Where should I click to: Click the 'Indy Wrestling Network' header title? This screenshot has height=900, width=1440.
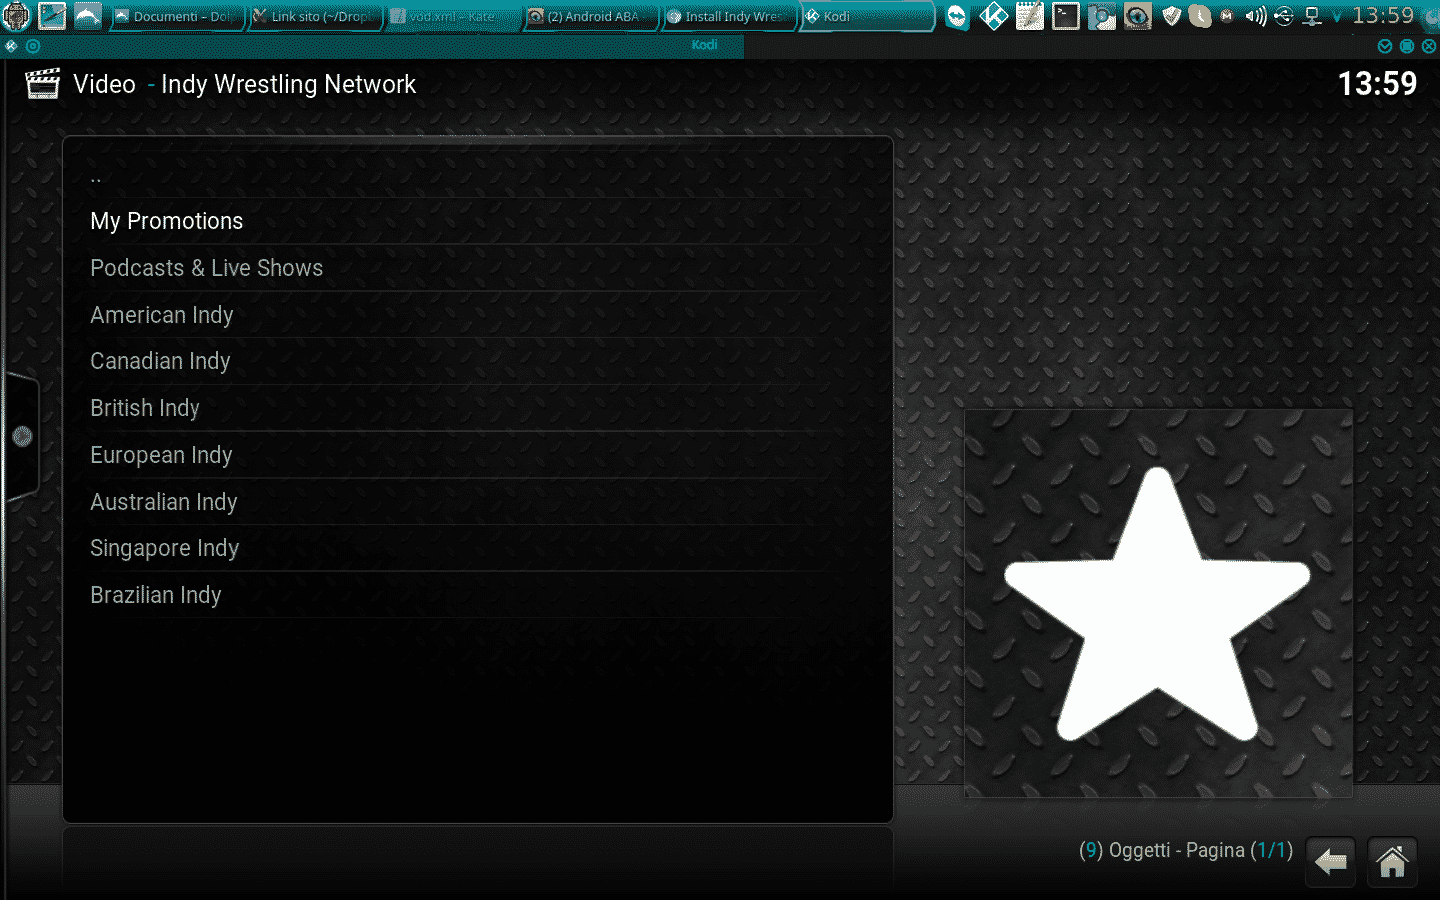[288, 84]
